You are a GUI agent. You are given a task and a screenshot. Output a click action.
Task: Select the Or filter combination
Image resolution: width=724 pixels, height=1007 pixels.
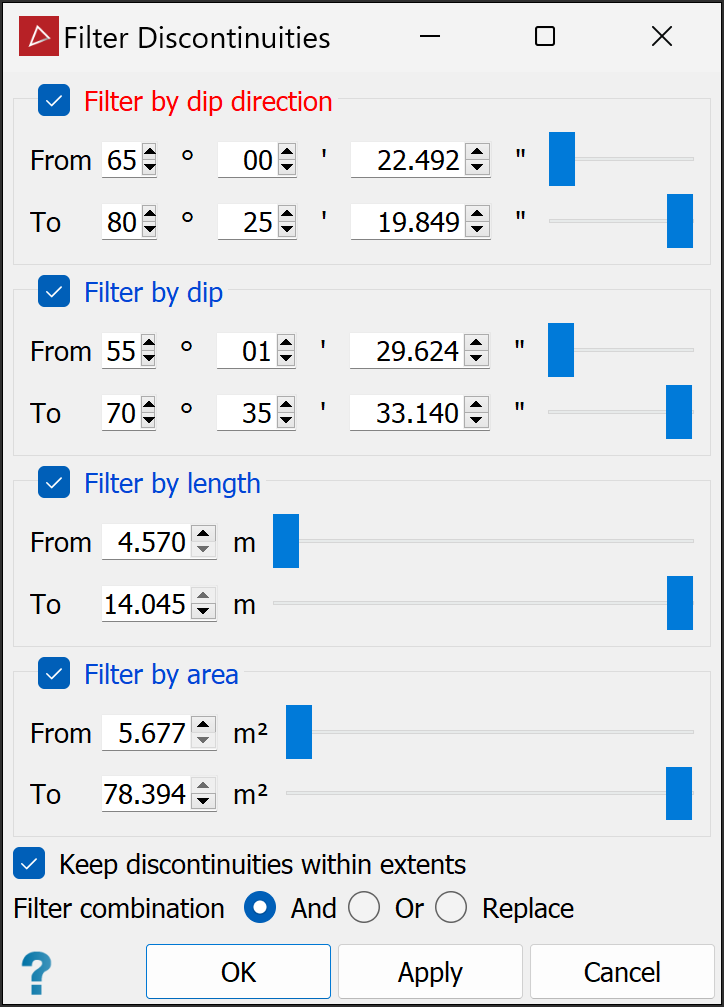click(364, 908)
